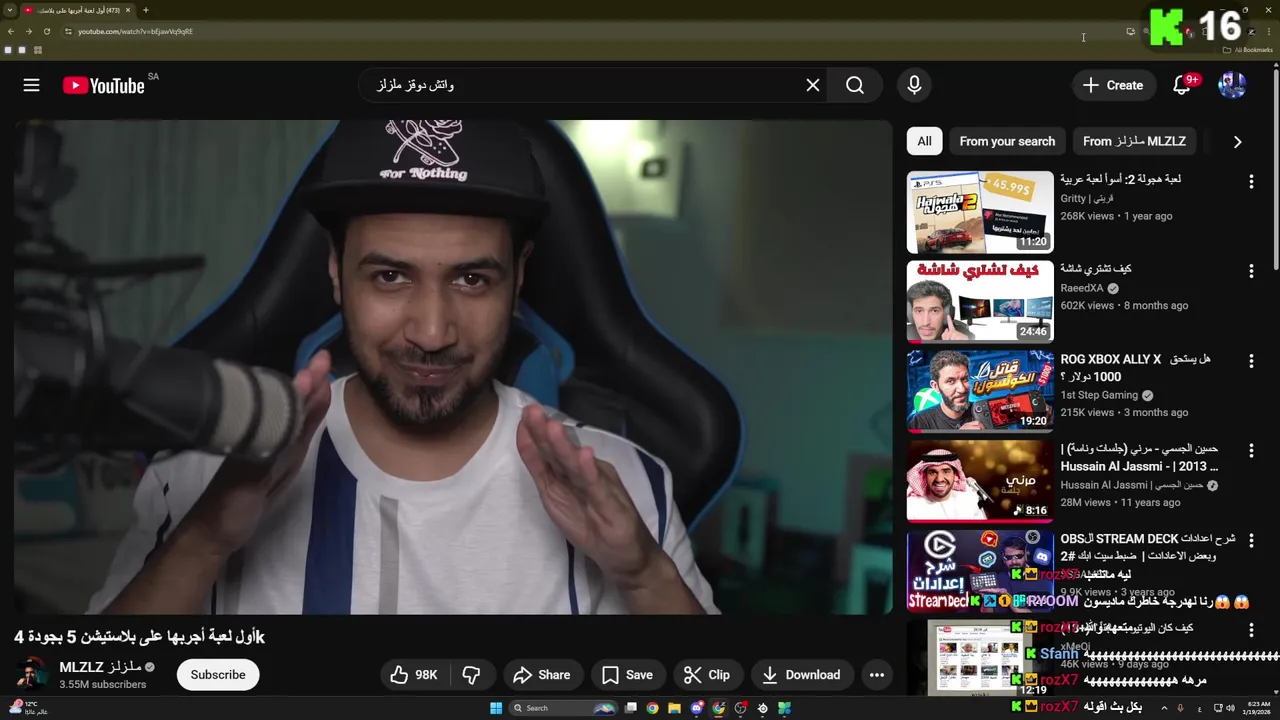Open the Create menu
The image size is (1280, 720).
tap(1113, 86)
